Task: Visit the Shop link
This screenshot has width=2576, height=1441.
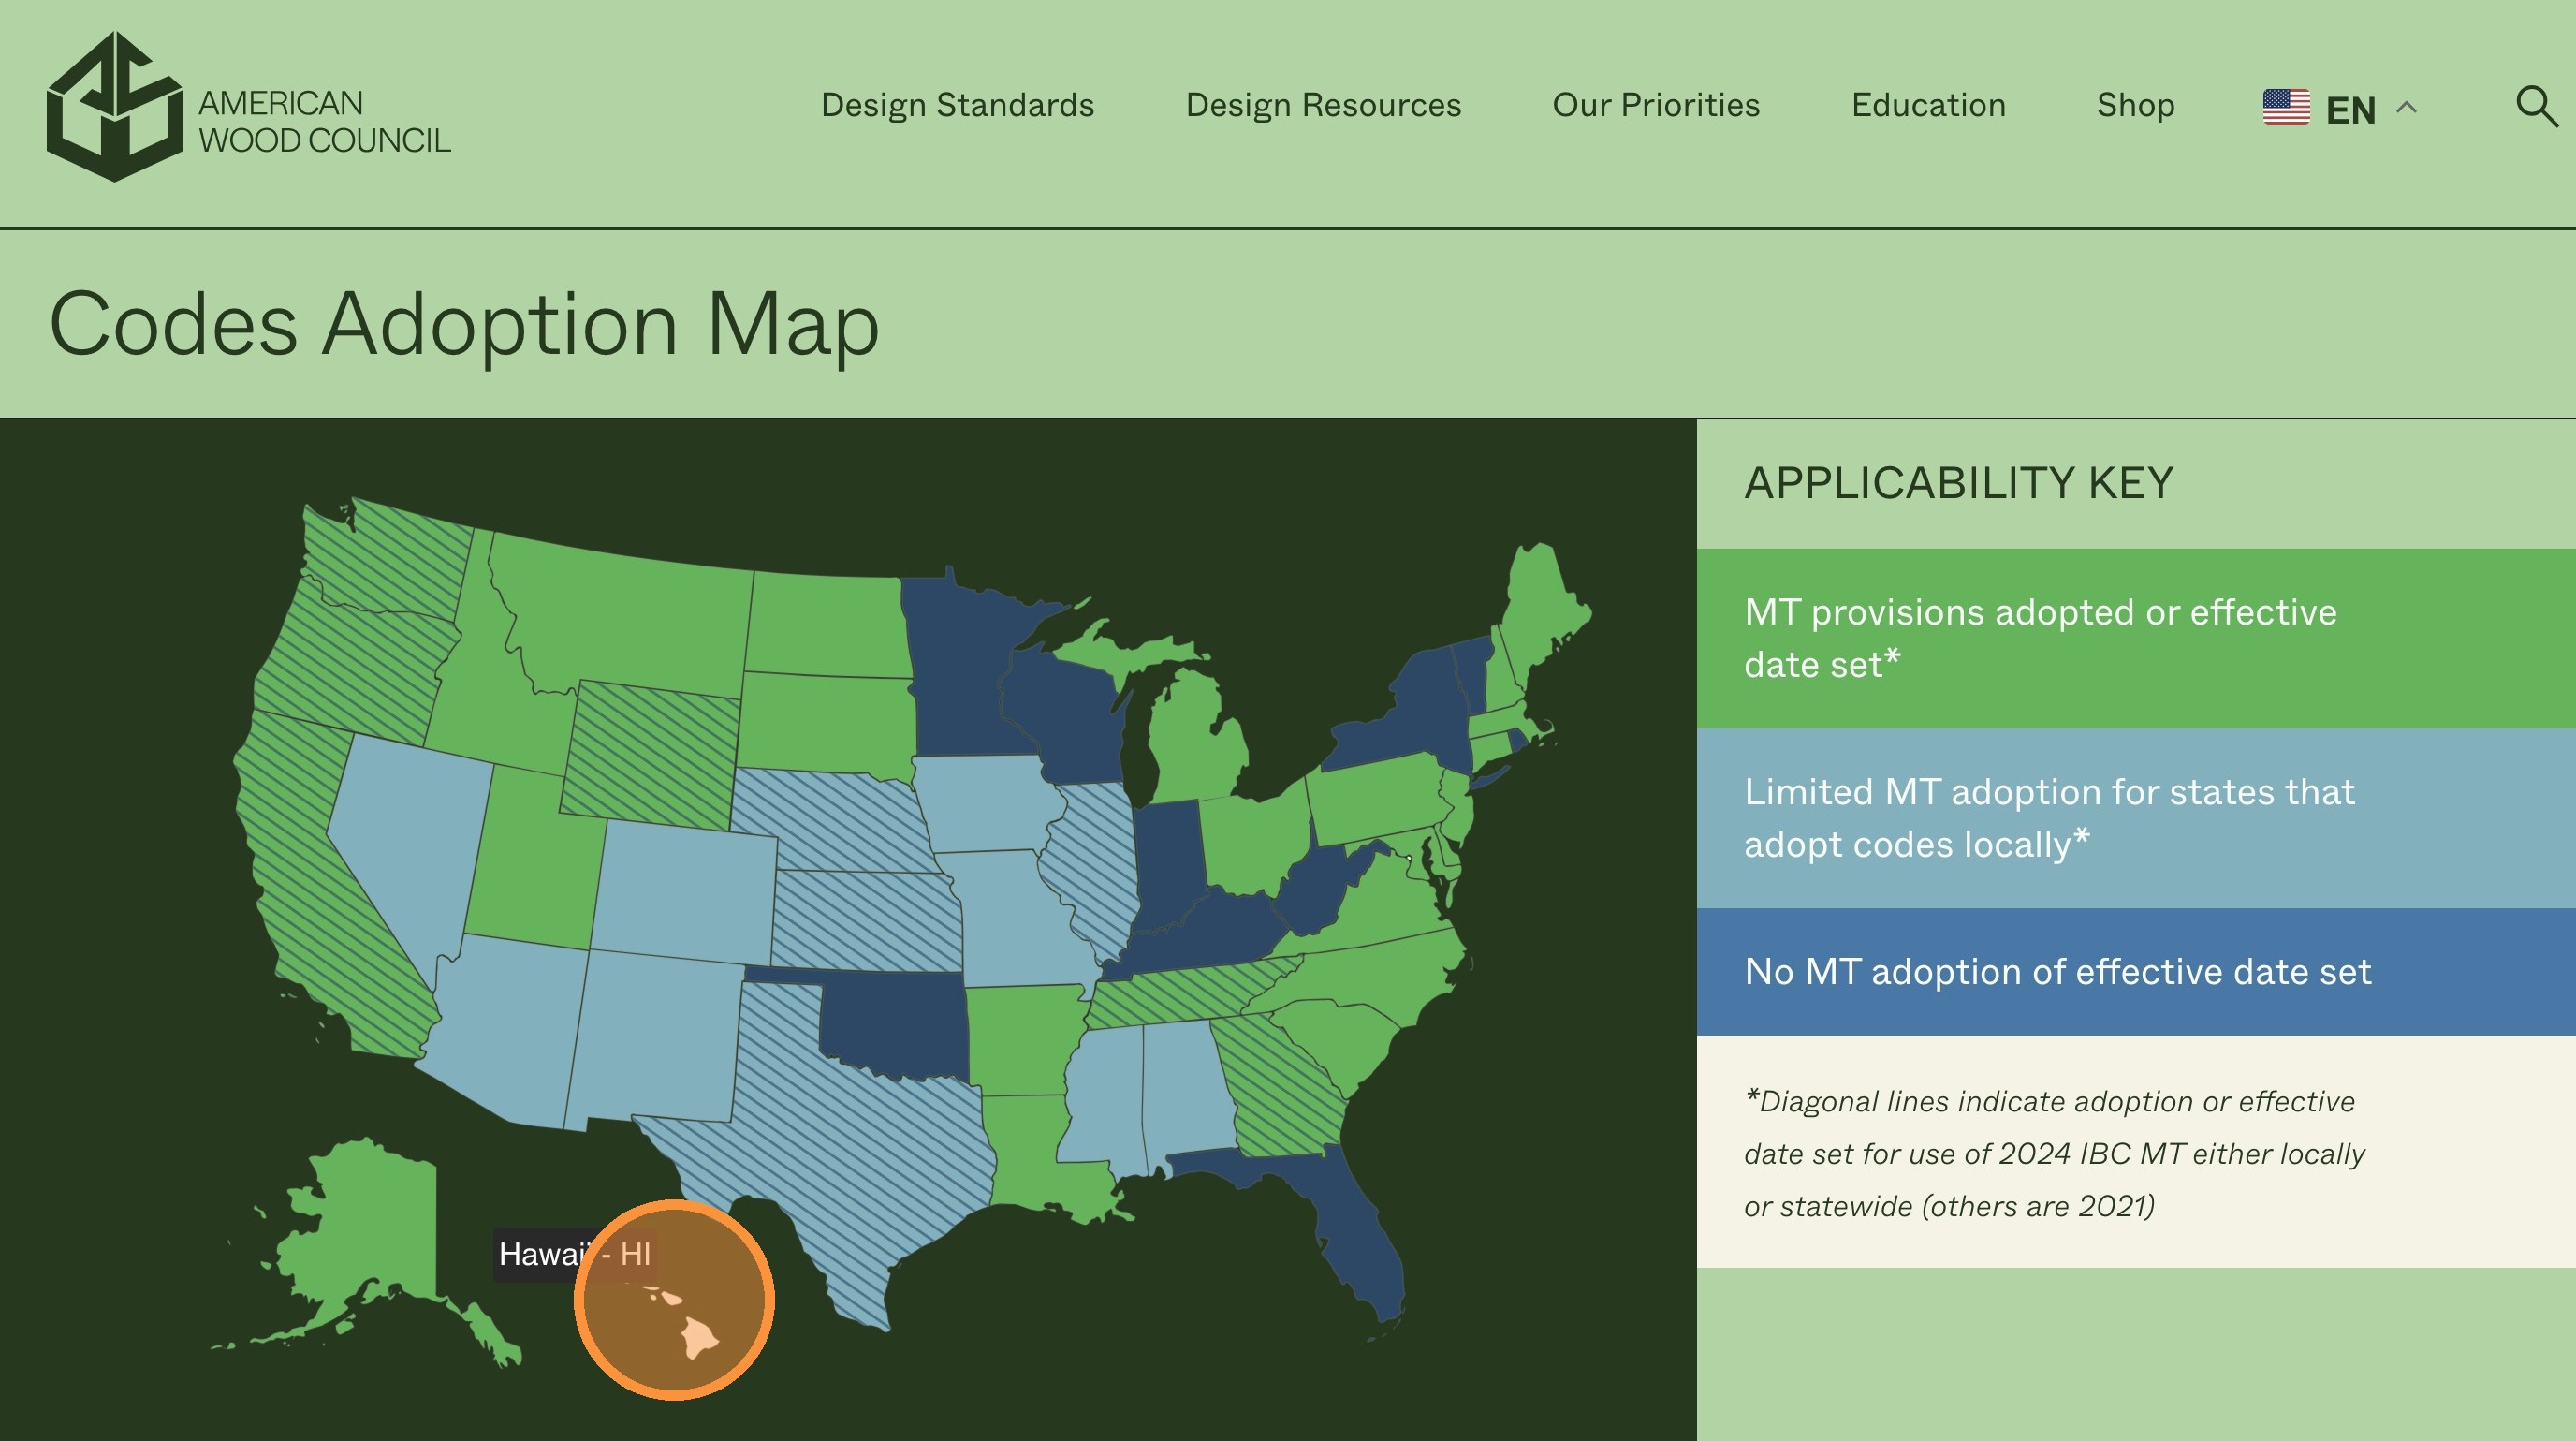Action: pos(2135,105)
